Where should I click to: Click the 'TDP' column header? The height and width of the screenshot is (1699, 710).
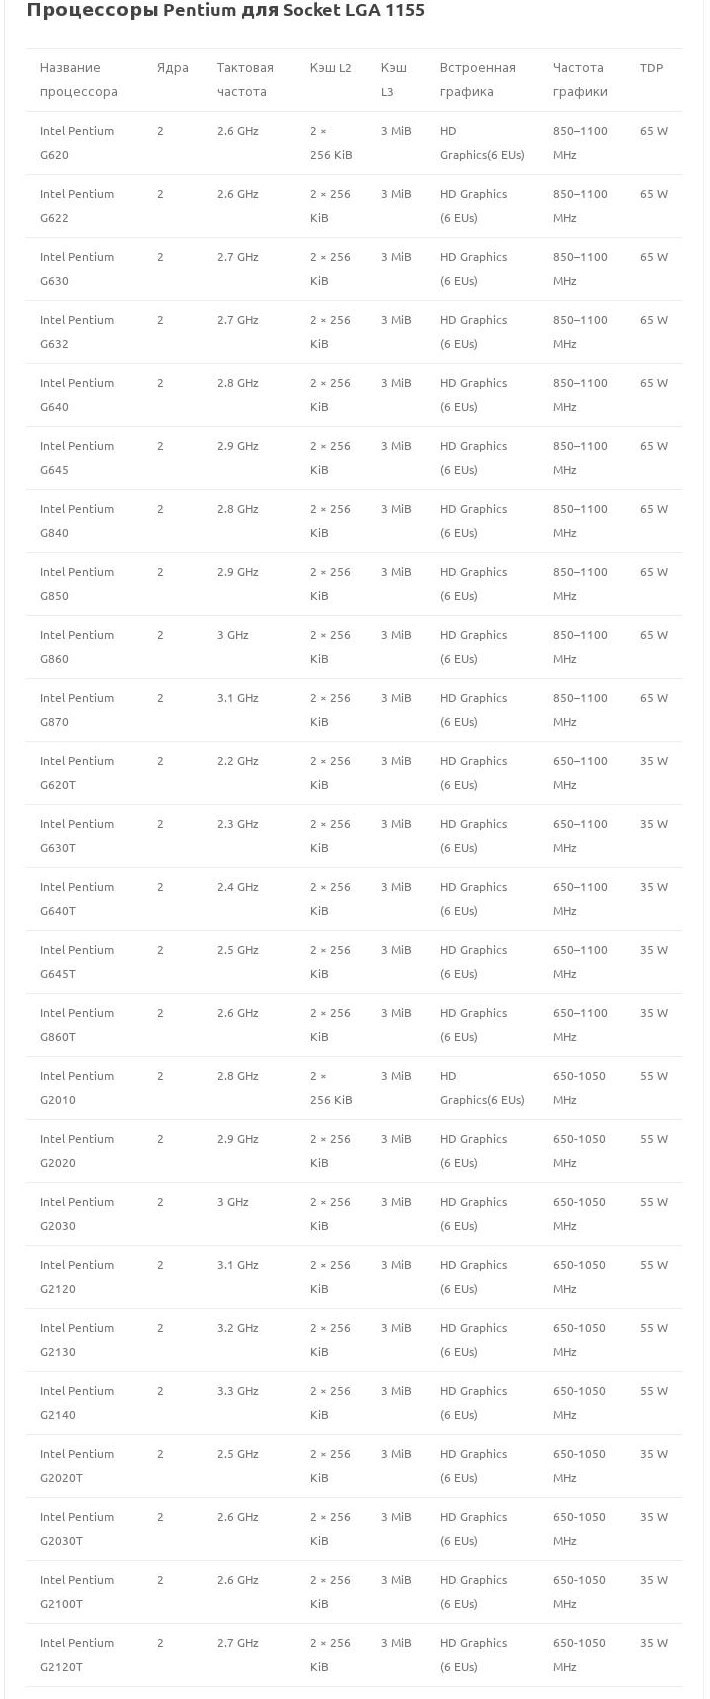[651, 68]
